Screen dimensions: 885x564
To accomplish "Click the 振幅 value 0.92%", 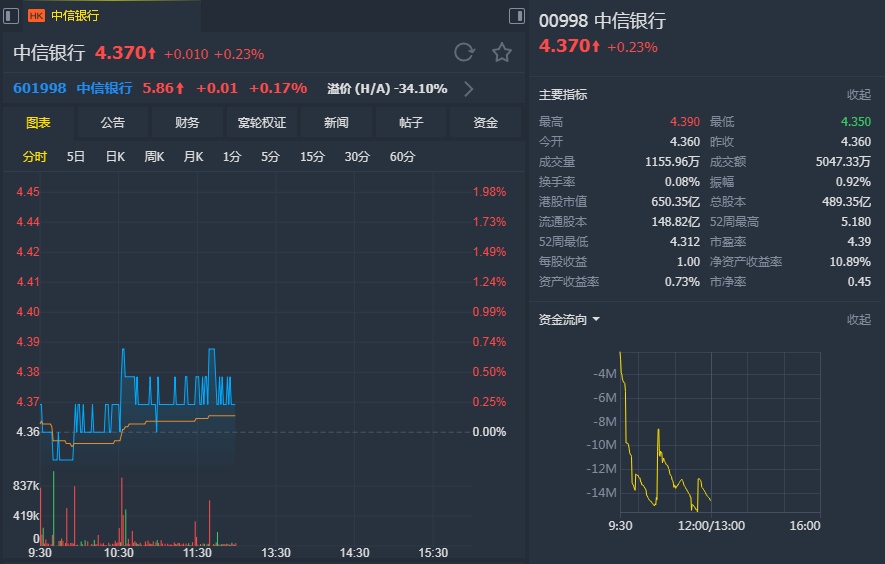I will 853,182.
